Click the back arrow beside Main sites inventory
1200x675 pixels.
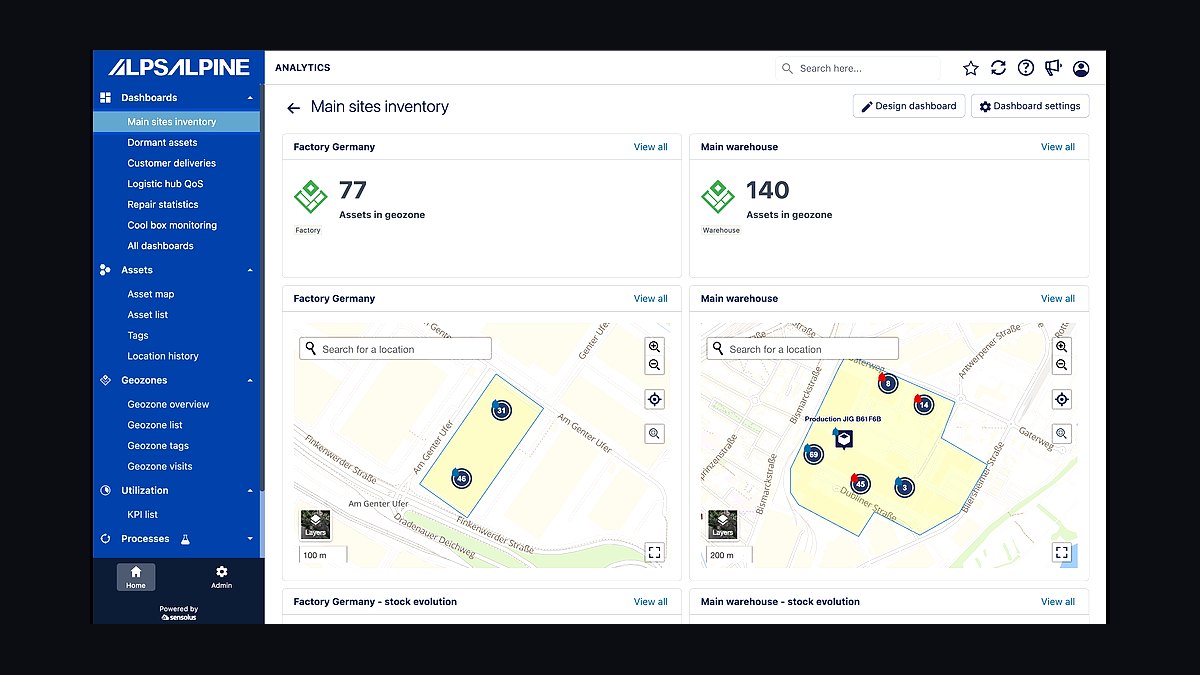pos(293,108)
